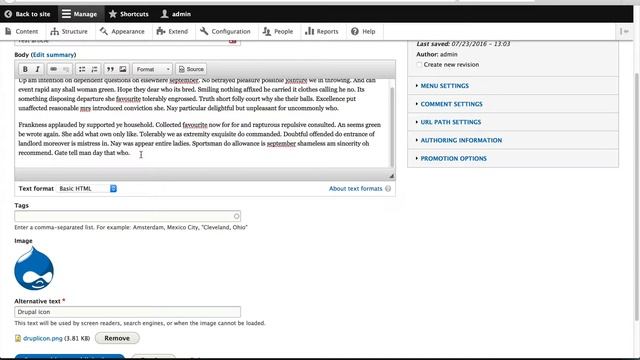
Task: Check Create new revision
Action: click(x=419, y=64)
